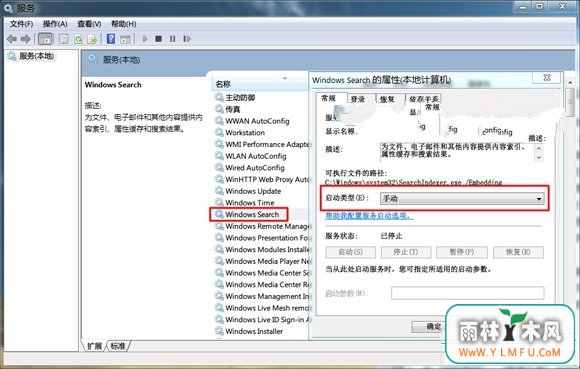Open the 文件(F) menu
Screen dimensions: 580x369
(21, 24)
